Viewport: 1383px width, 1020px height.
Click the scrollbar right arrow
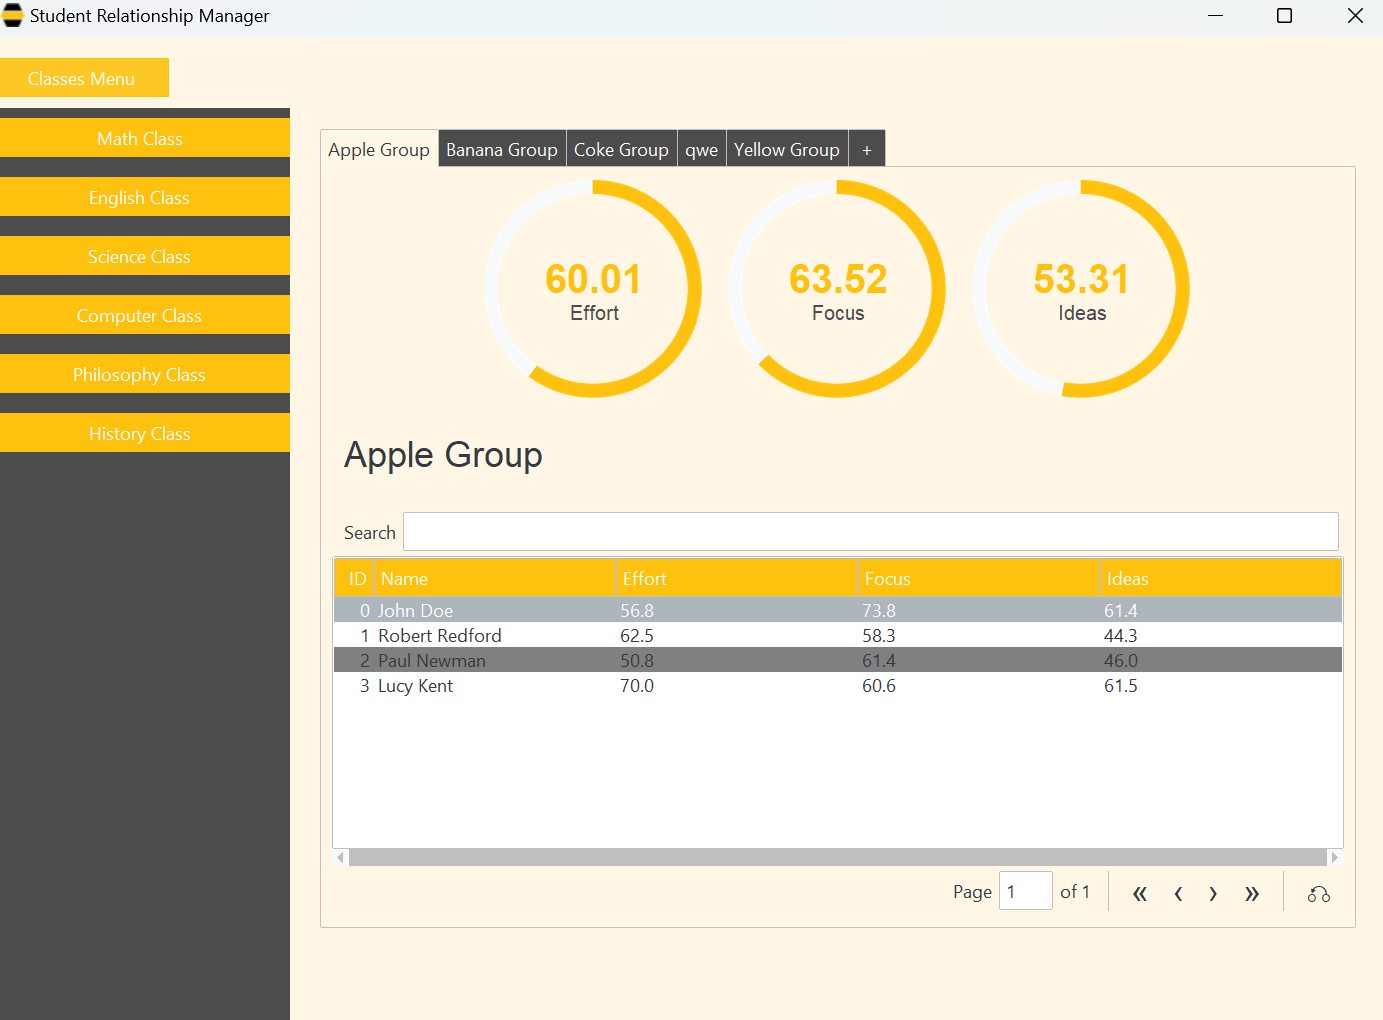coord(1335,857)
